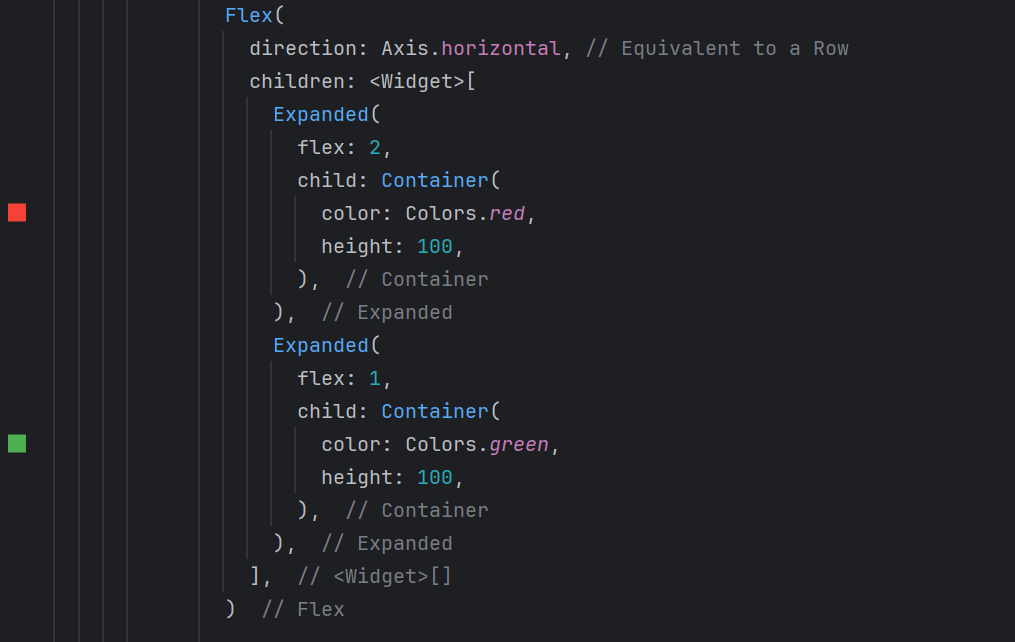Click the flex value 2
This screenshot has width=1015, height=642.
(x=375, y=148)
